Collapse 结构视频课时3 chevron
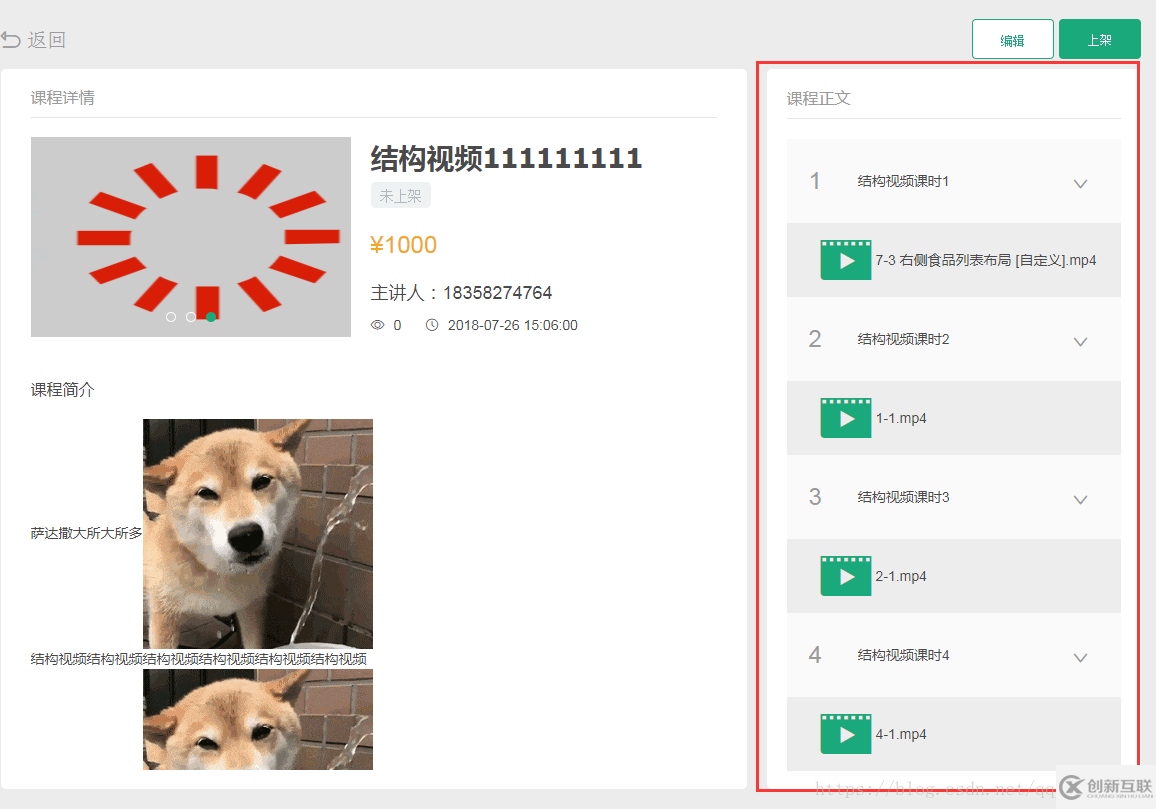This screenshot has width=1156, height=809. pos(1080,499)
